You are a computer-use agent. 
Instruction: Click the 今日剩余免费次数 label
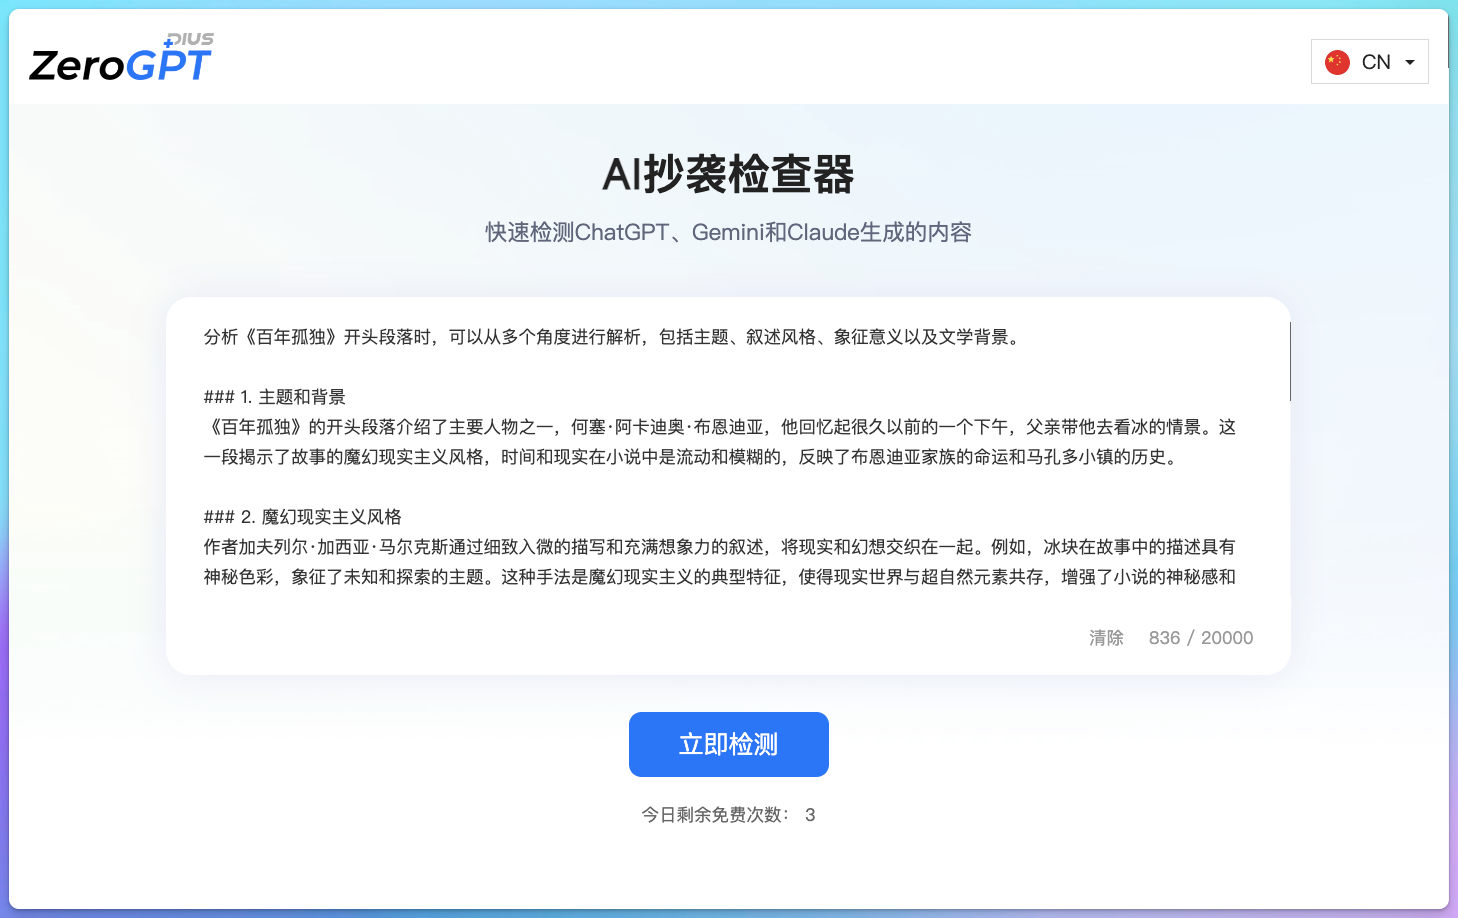pos(715,815)
